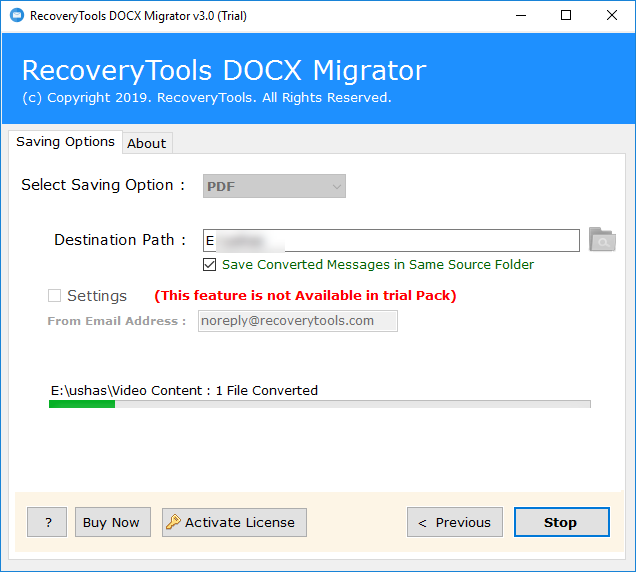636x572 pixels.
Task: Click the Buy Now button
Action: [113, 522]
